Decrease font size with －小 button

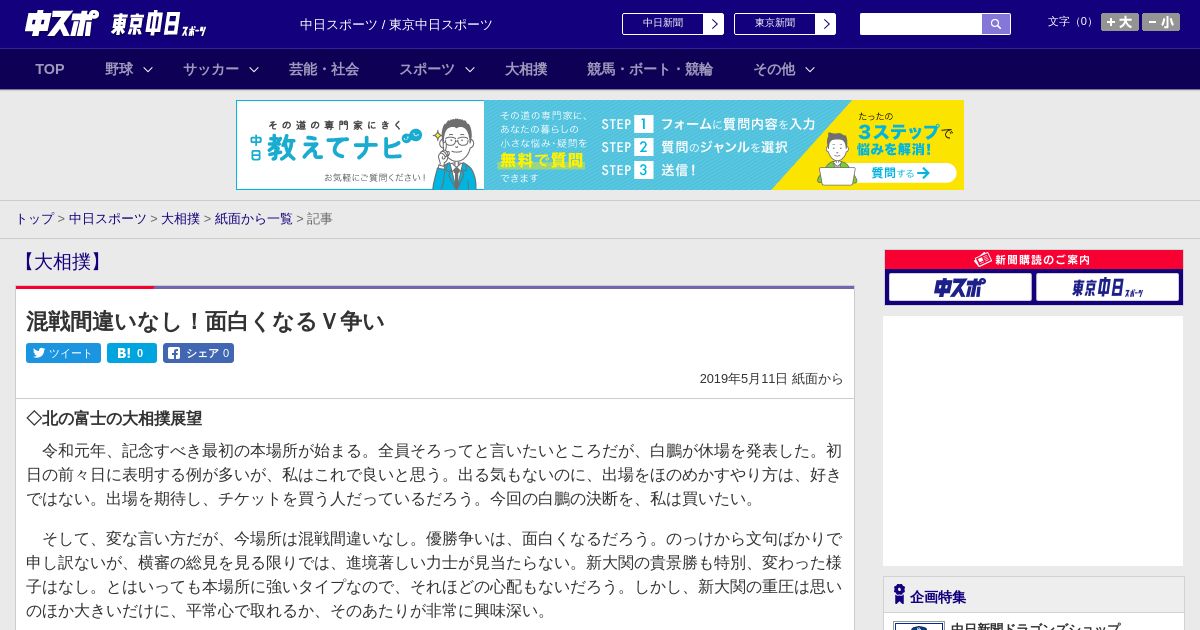click(1161, 22)
